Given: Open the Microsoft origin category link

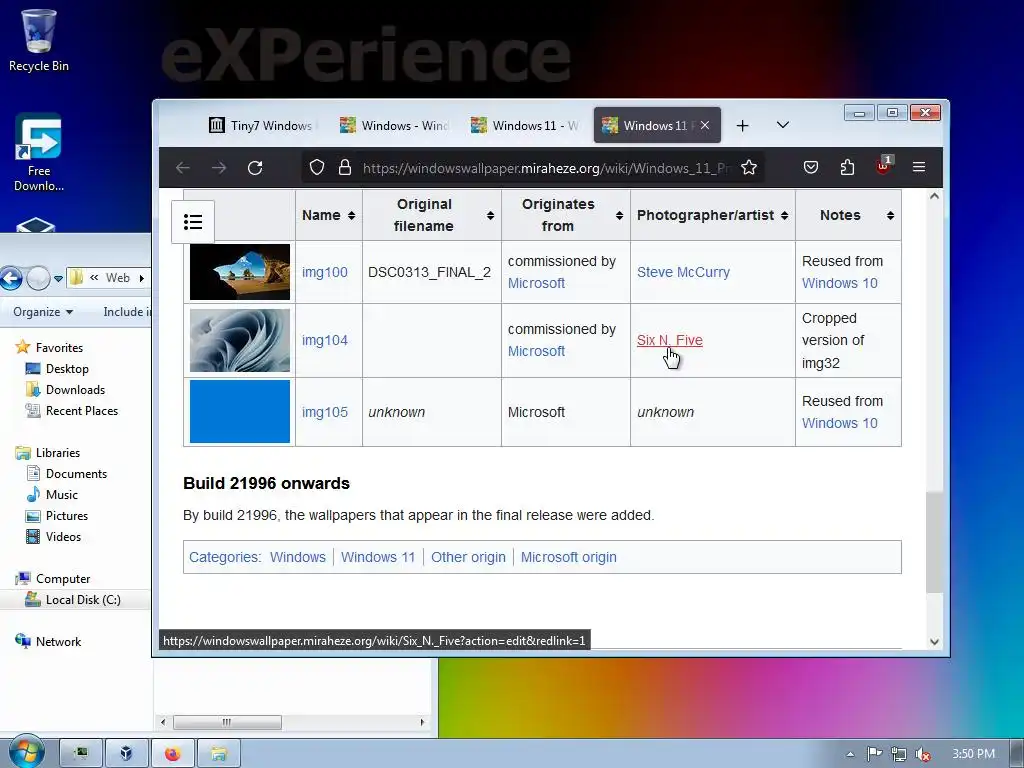Looking at the screenshot, I should coord(569,557).
